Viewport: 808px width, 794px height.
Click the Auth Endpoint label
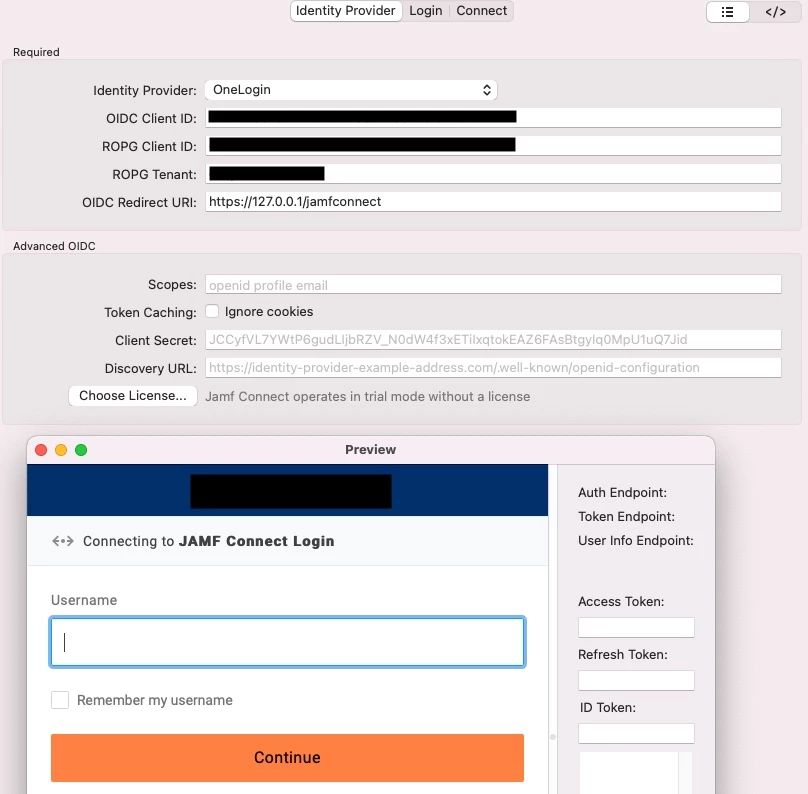[622, 493]
